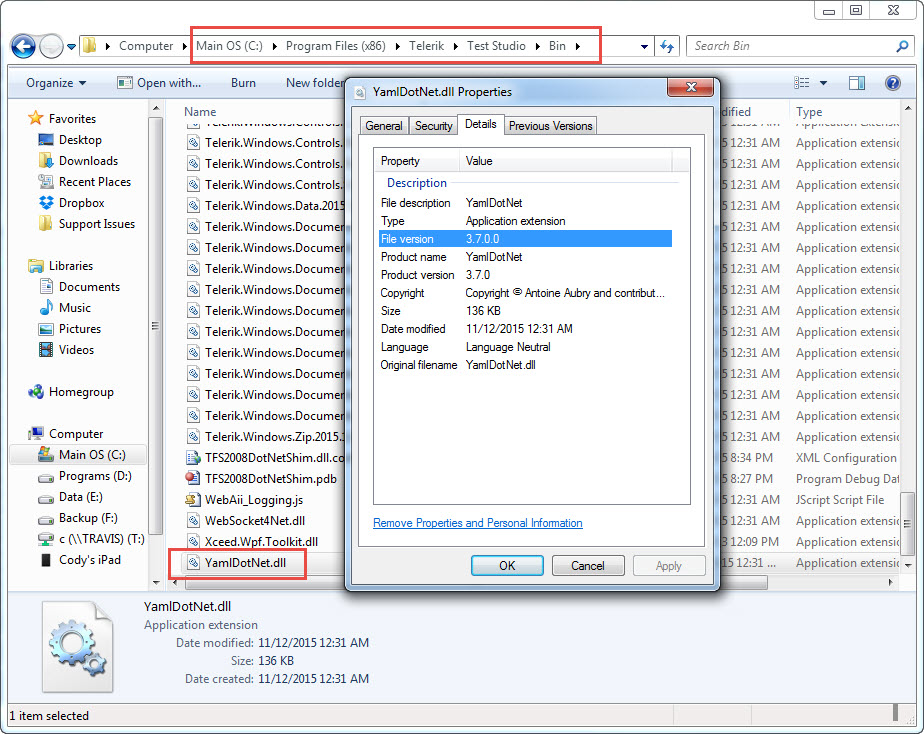Click the Details tab
924x734 pixels.
pyautogui.click(x=480, y=124)
